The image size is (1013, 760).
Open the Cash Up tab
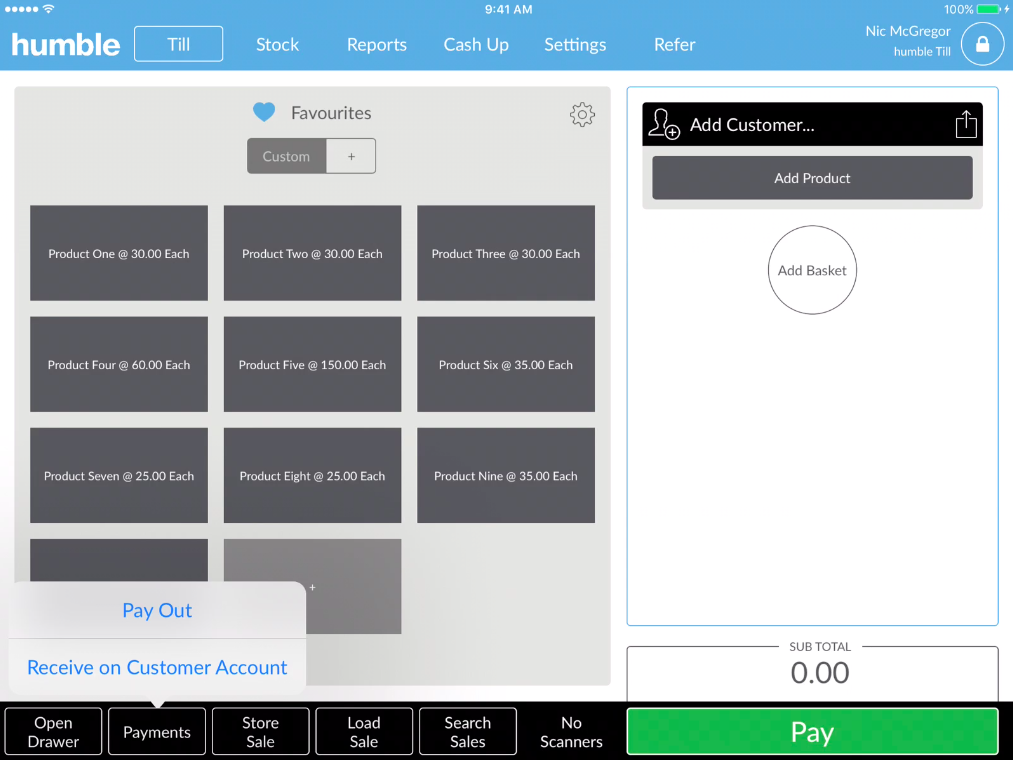coord(476,45)
